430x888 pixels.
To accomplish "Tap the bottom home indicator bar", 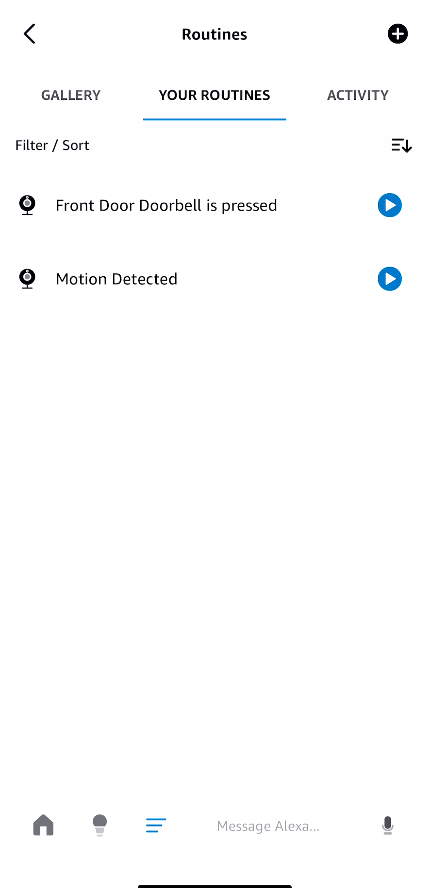I will pos(215,886).
